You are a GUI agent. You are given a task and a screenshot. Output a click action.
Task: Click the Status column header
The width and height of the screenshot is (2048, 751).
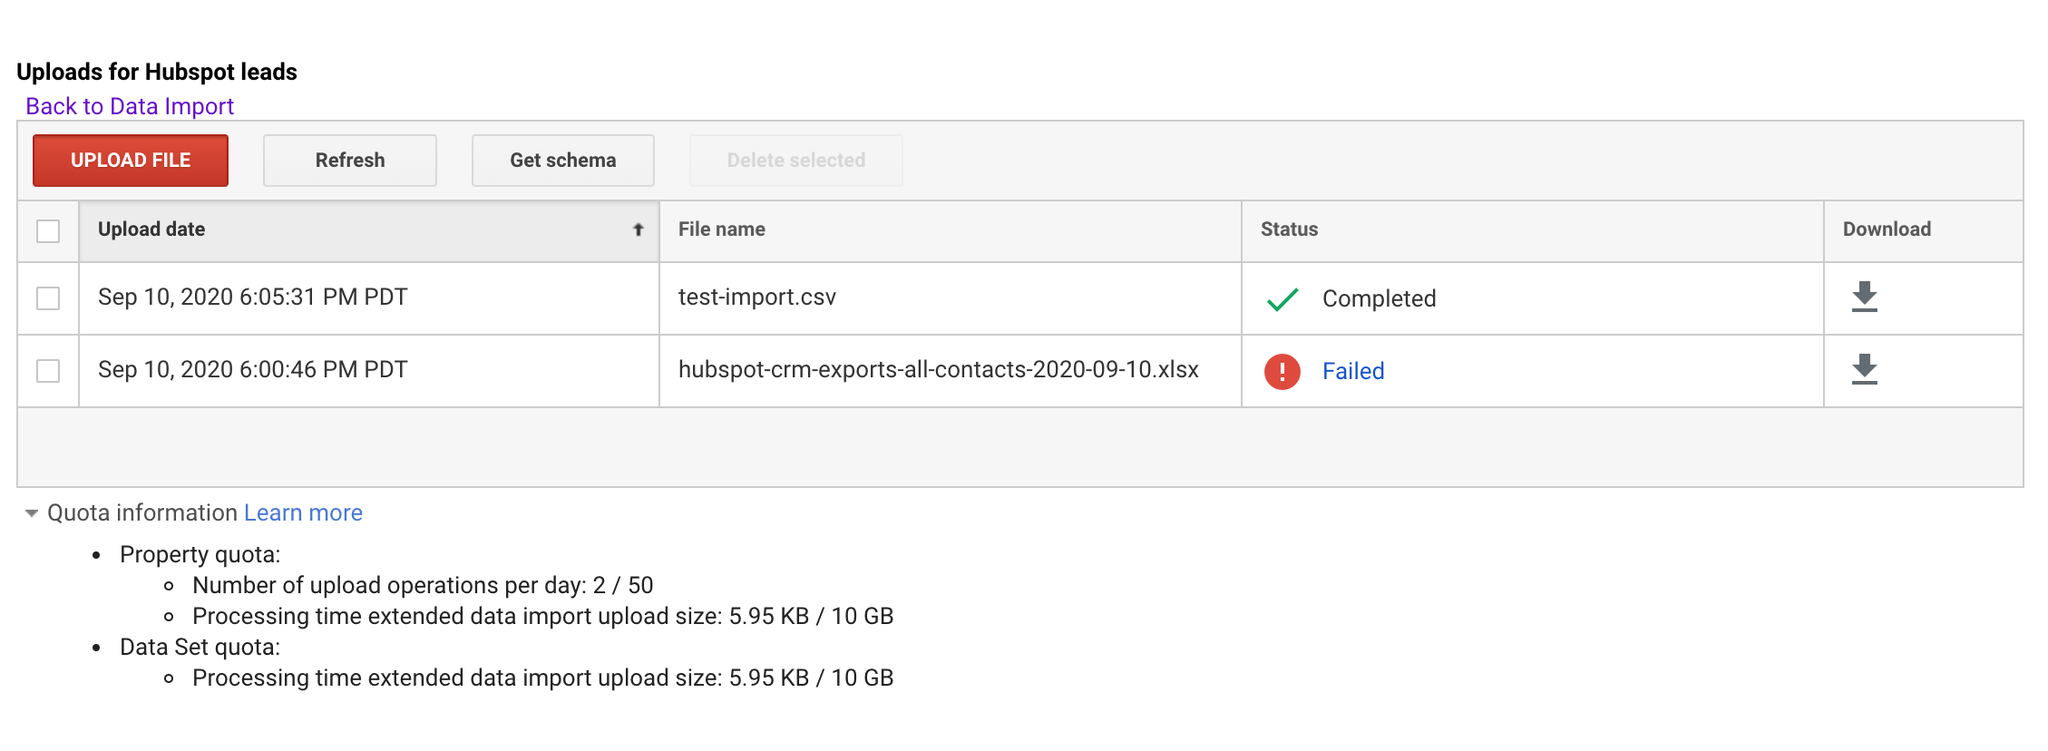pyautogui.click(x=1289, y=230)
